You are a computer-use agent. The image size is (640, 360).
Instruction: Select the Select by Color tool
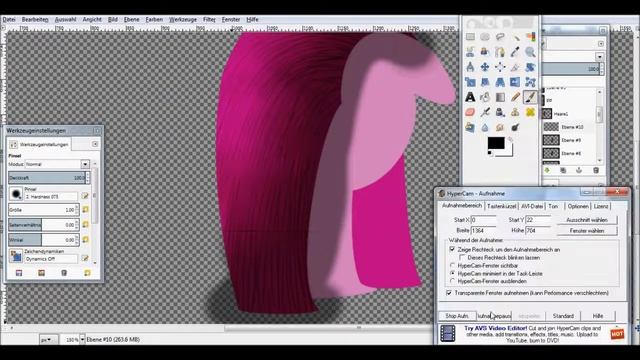coord(530,37)
